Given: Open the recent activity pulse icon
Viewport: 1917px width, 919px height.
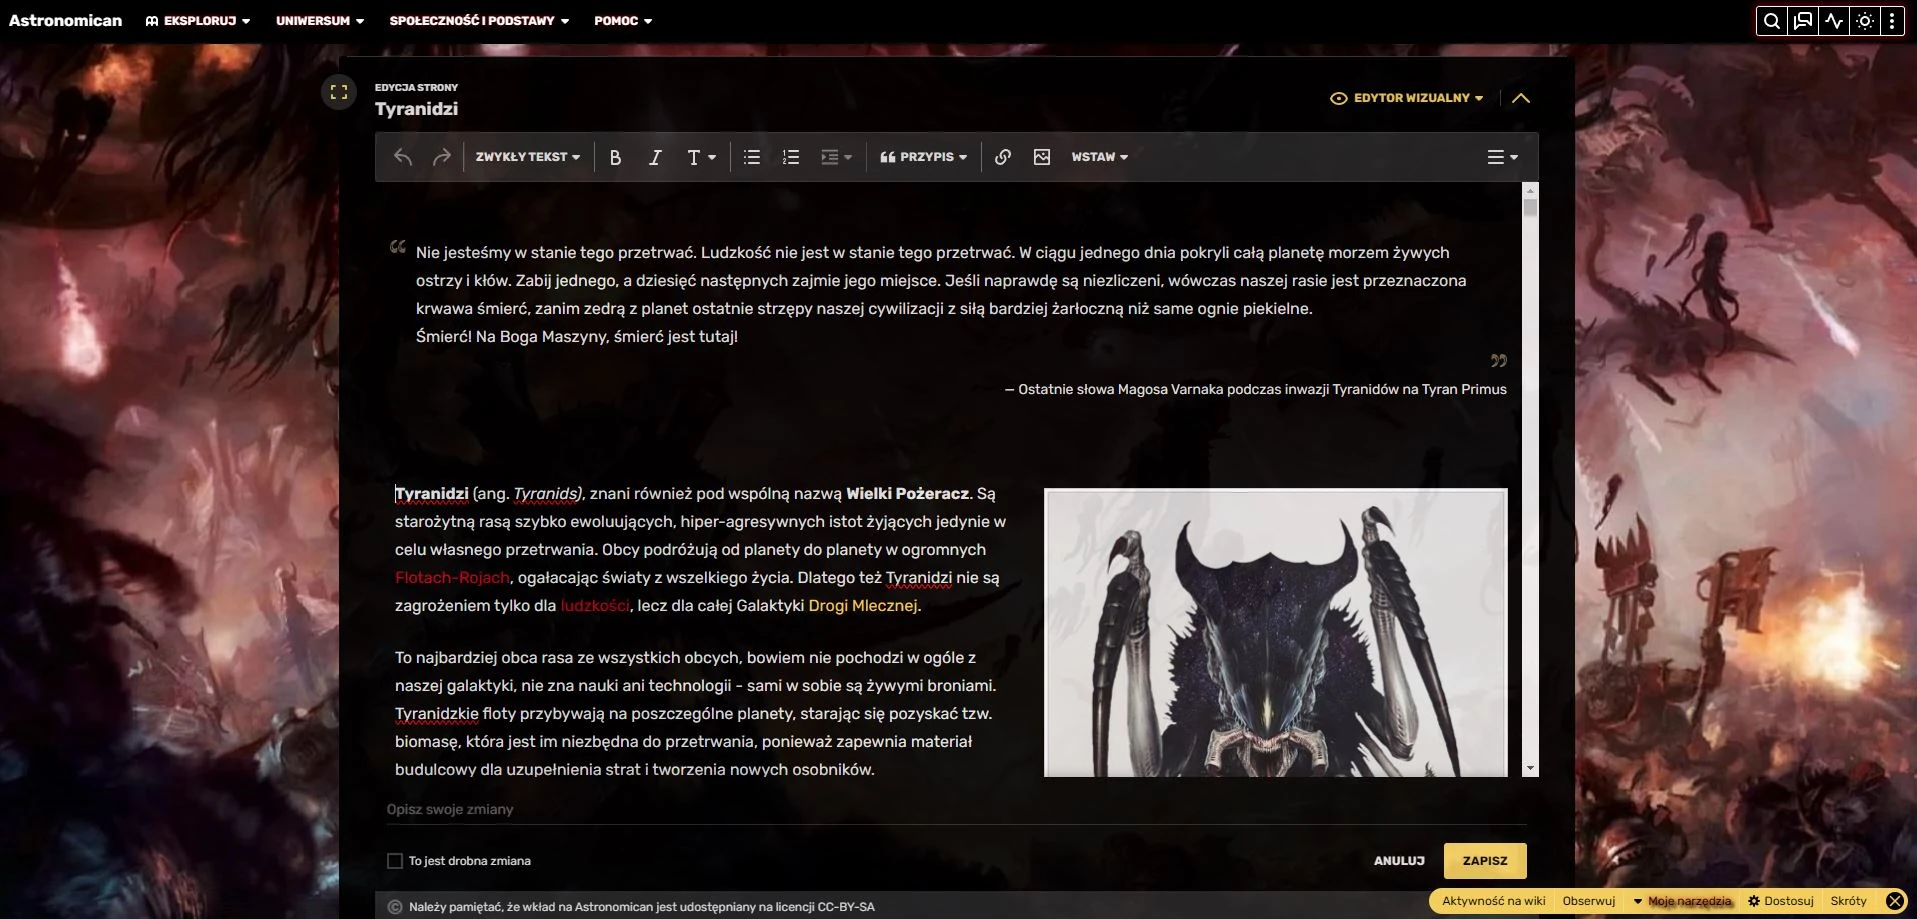Looking at the screenshot, I should point(1834,21).
